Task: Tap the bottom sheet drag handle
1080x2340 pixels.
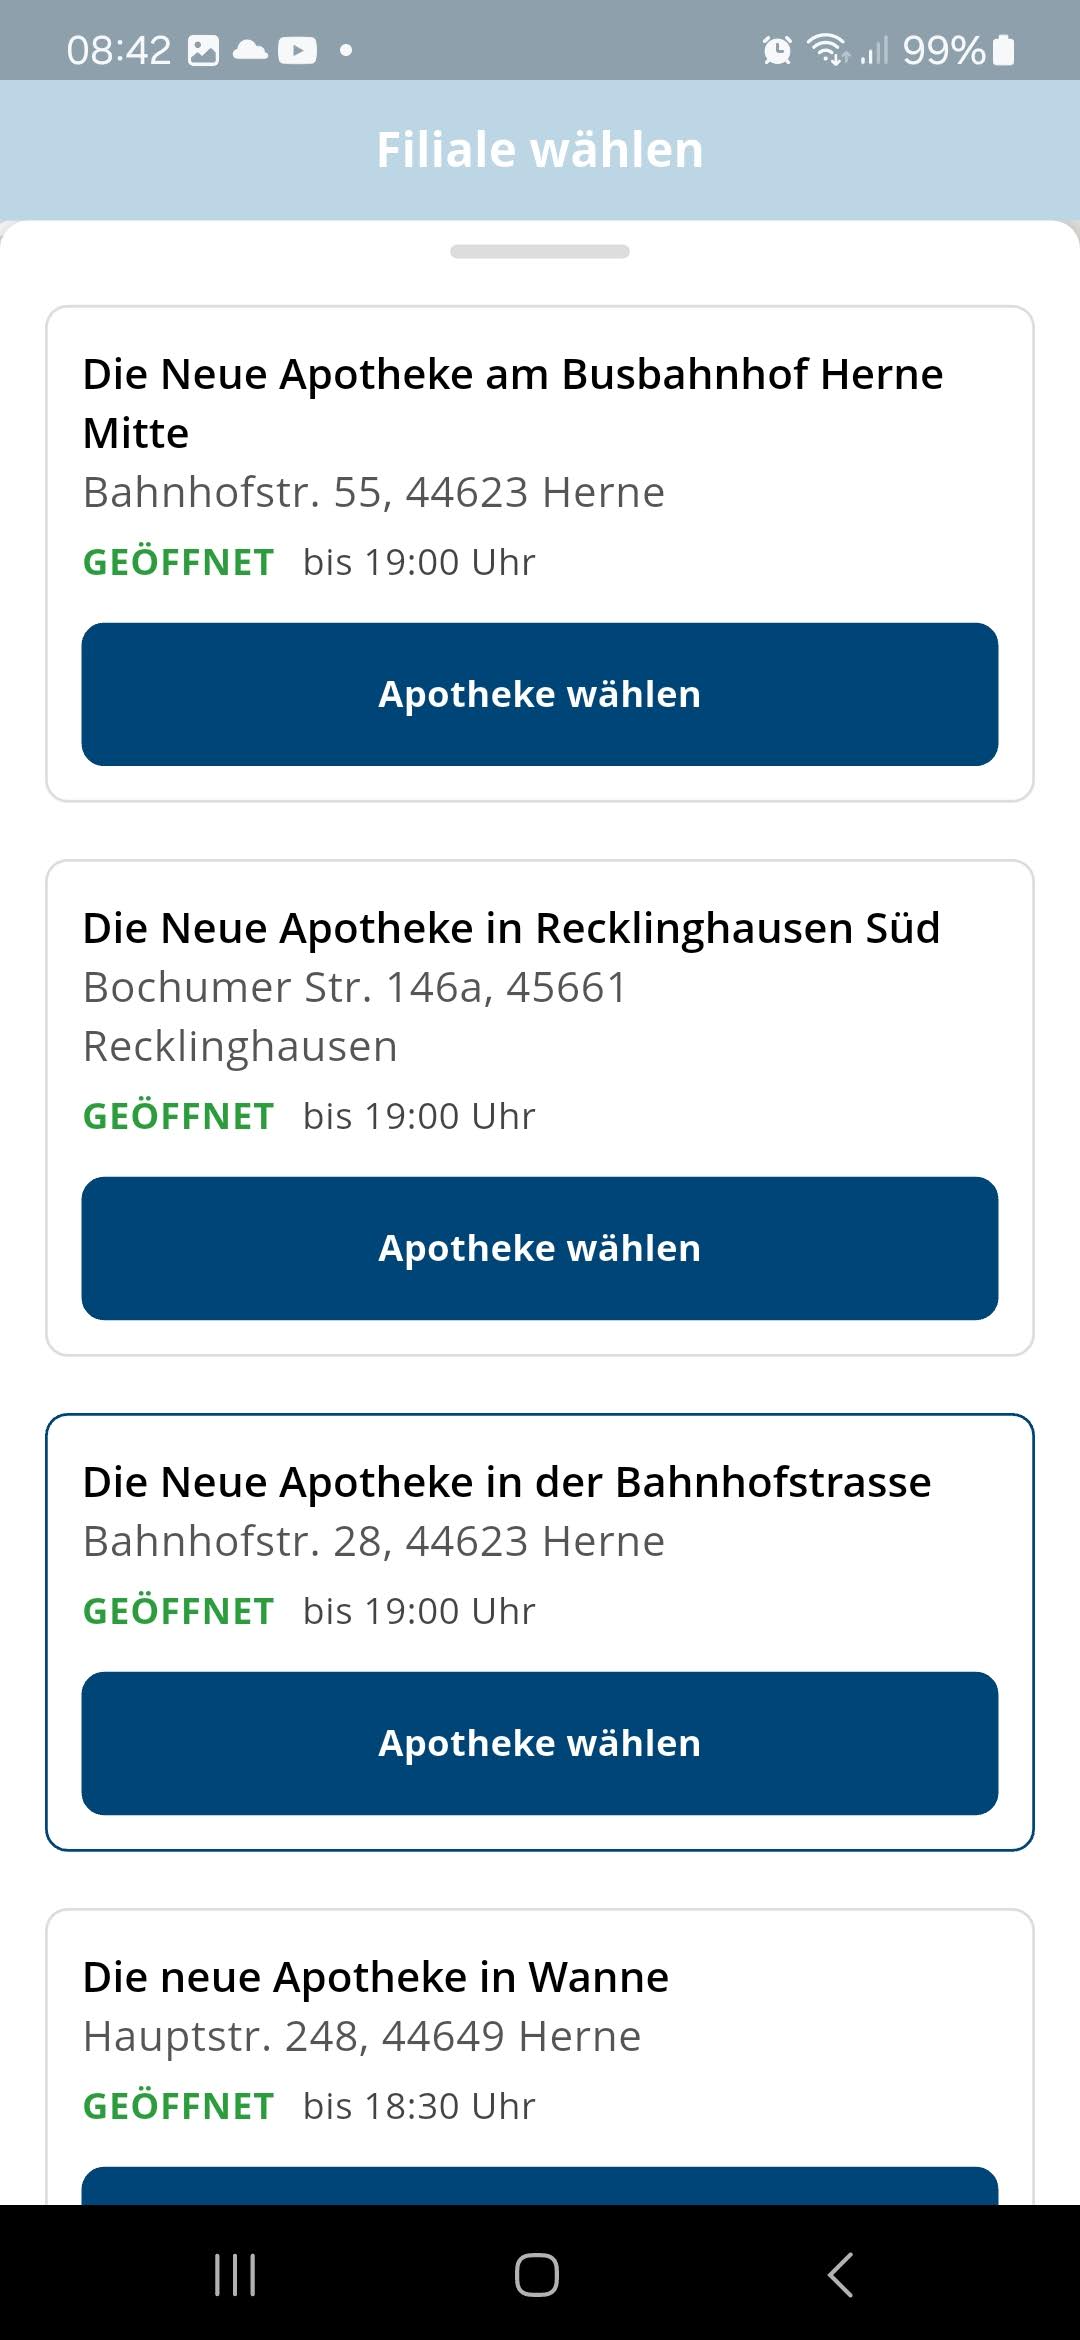Action: click(540, 251)
